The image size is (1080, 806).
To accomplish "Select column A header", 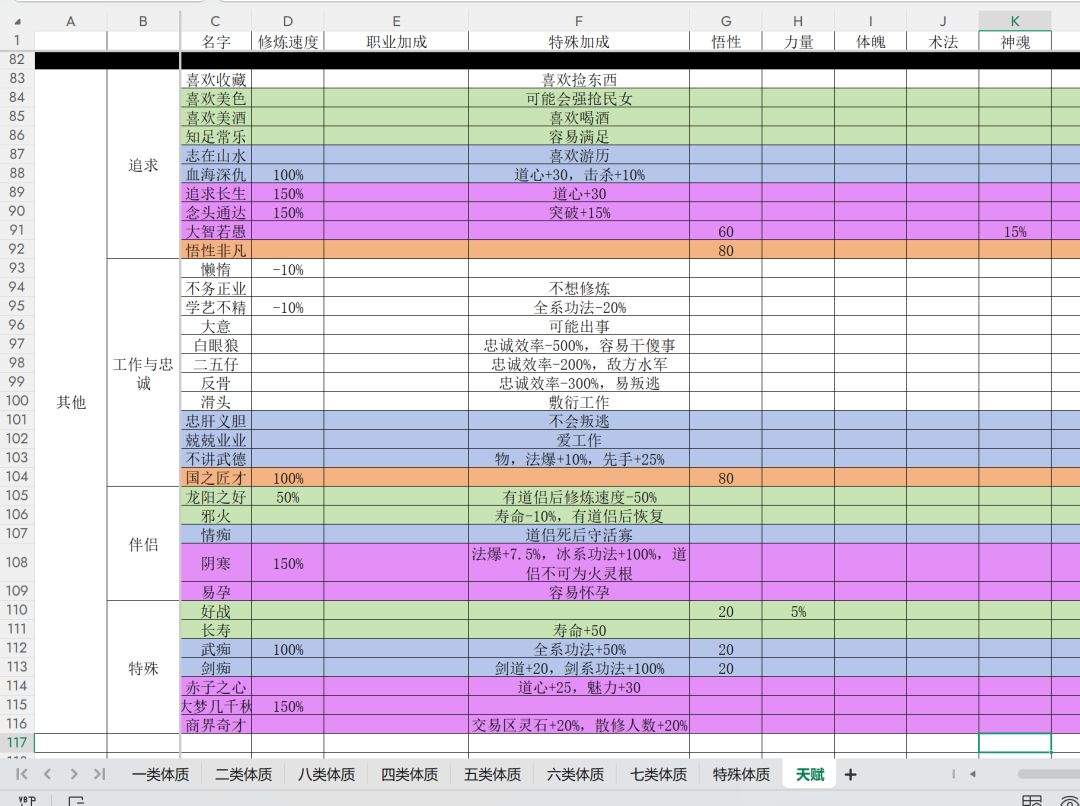I will [71, 21].
